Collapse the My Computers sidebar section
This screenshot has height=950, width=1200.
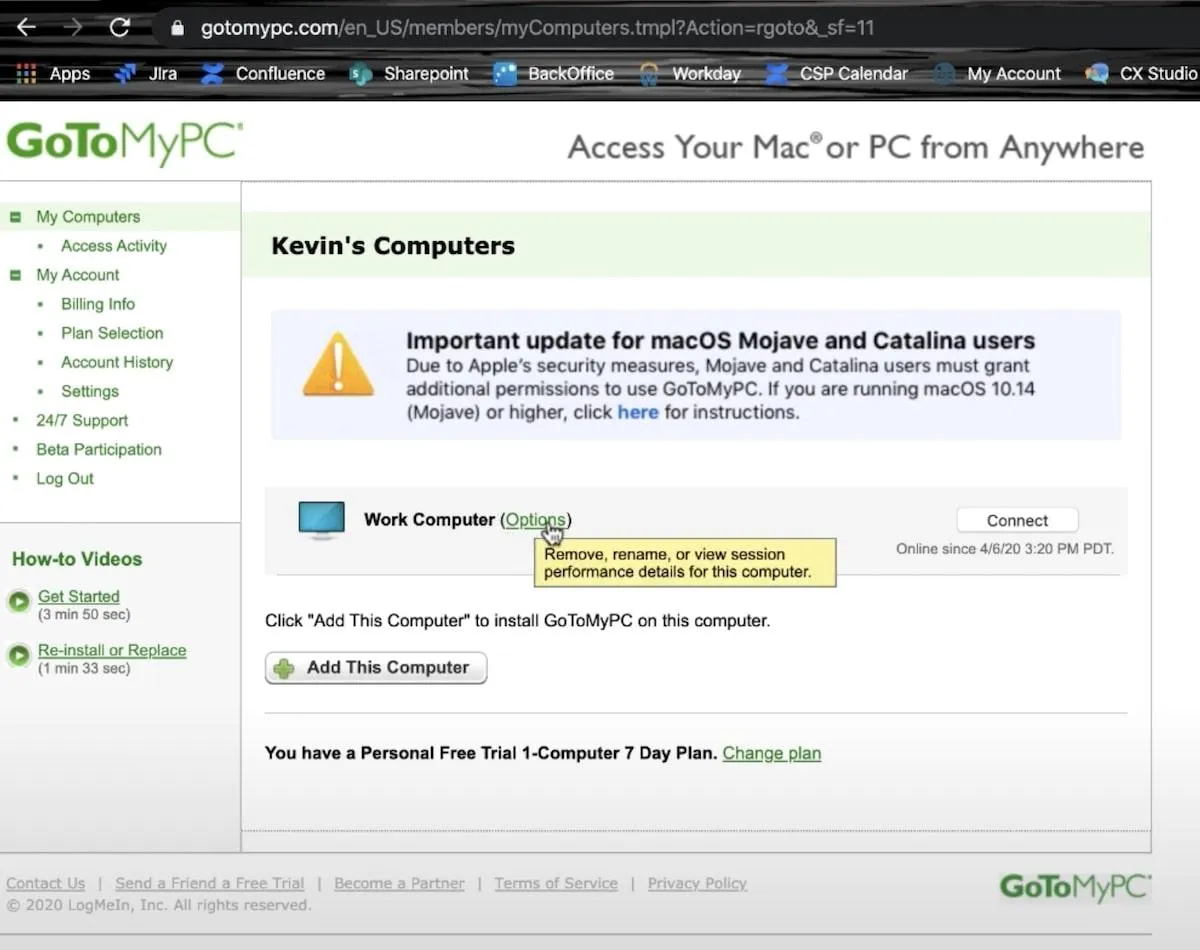pos(15,216)
